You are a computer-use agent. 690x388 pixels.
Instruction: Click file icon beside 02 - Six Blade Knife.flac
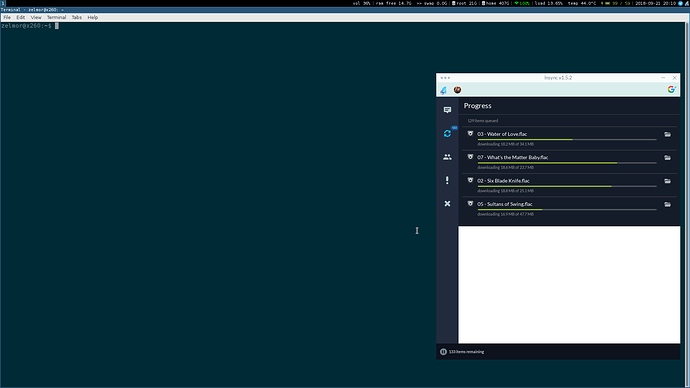pos(470,180)
